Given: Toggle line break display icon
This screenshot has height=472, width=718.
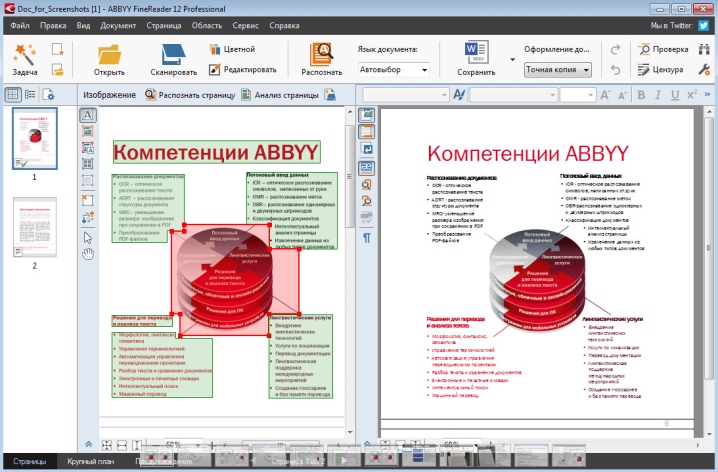Looking at the screenshot, I should click(366, 149).
